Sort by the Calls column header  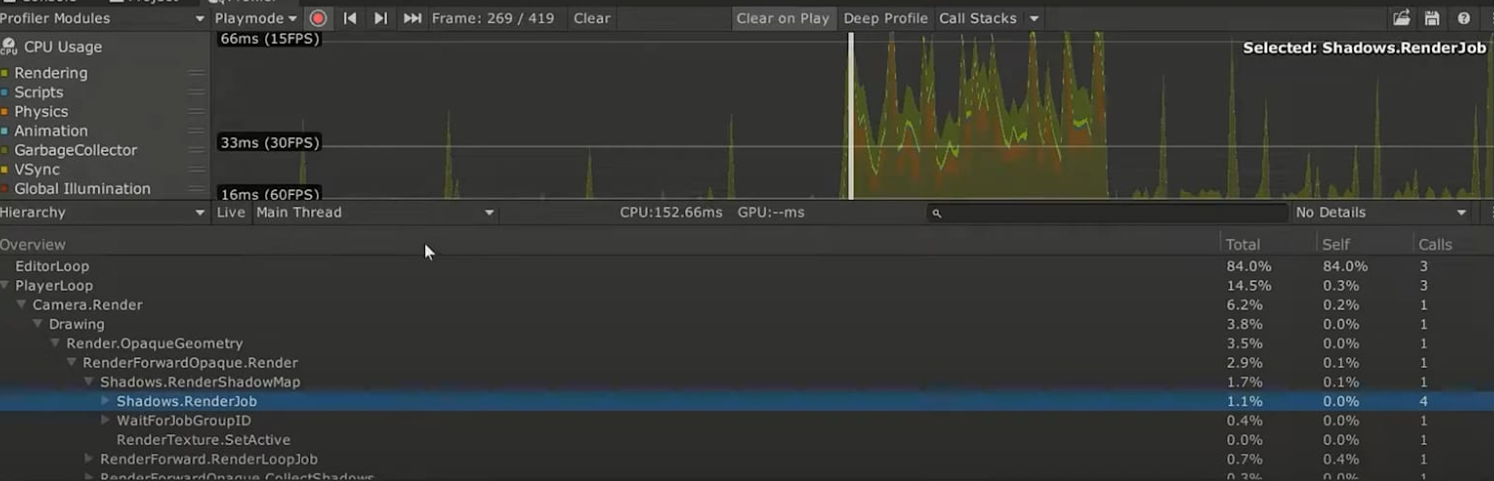click(1452, 245)
